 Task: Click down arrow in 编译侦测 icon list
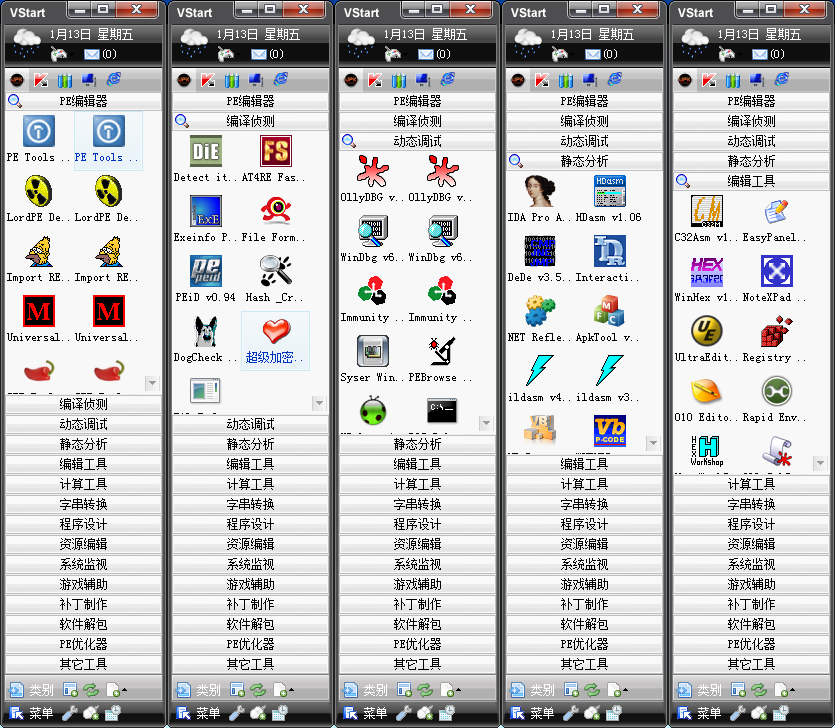pyautogui.click(x=319, y=403)
